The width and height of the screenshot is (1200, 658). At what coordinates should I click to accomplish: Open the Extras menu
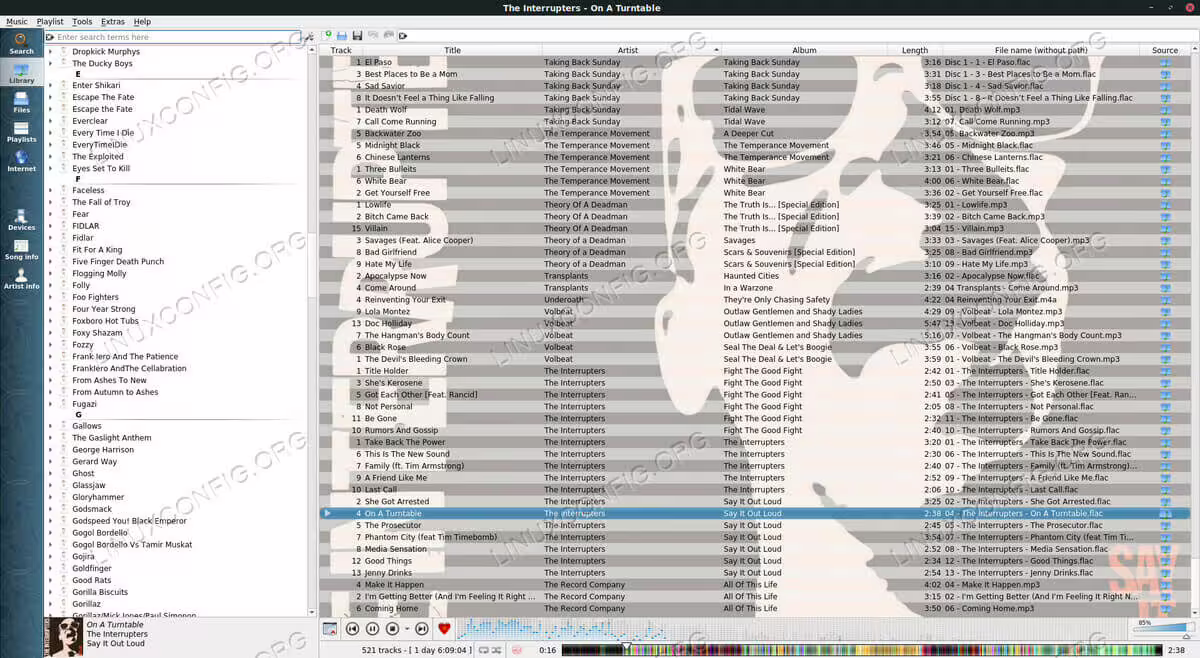pyautogui.click(x=113, y=21)
